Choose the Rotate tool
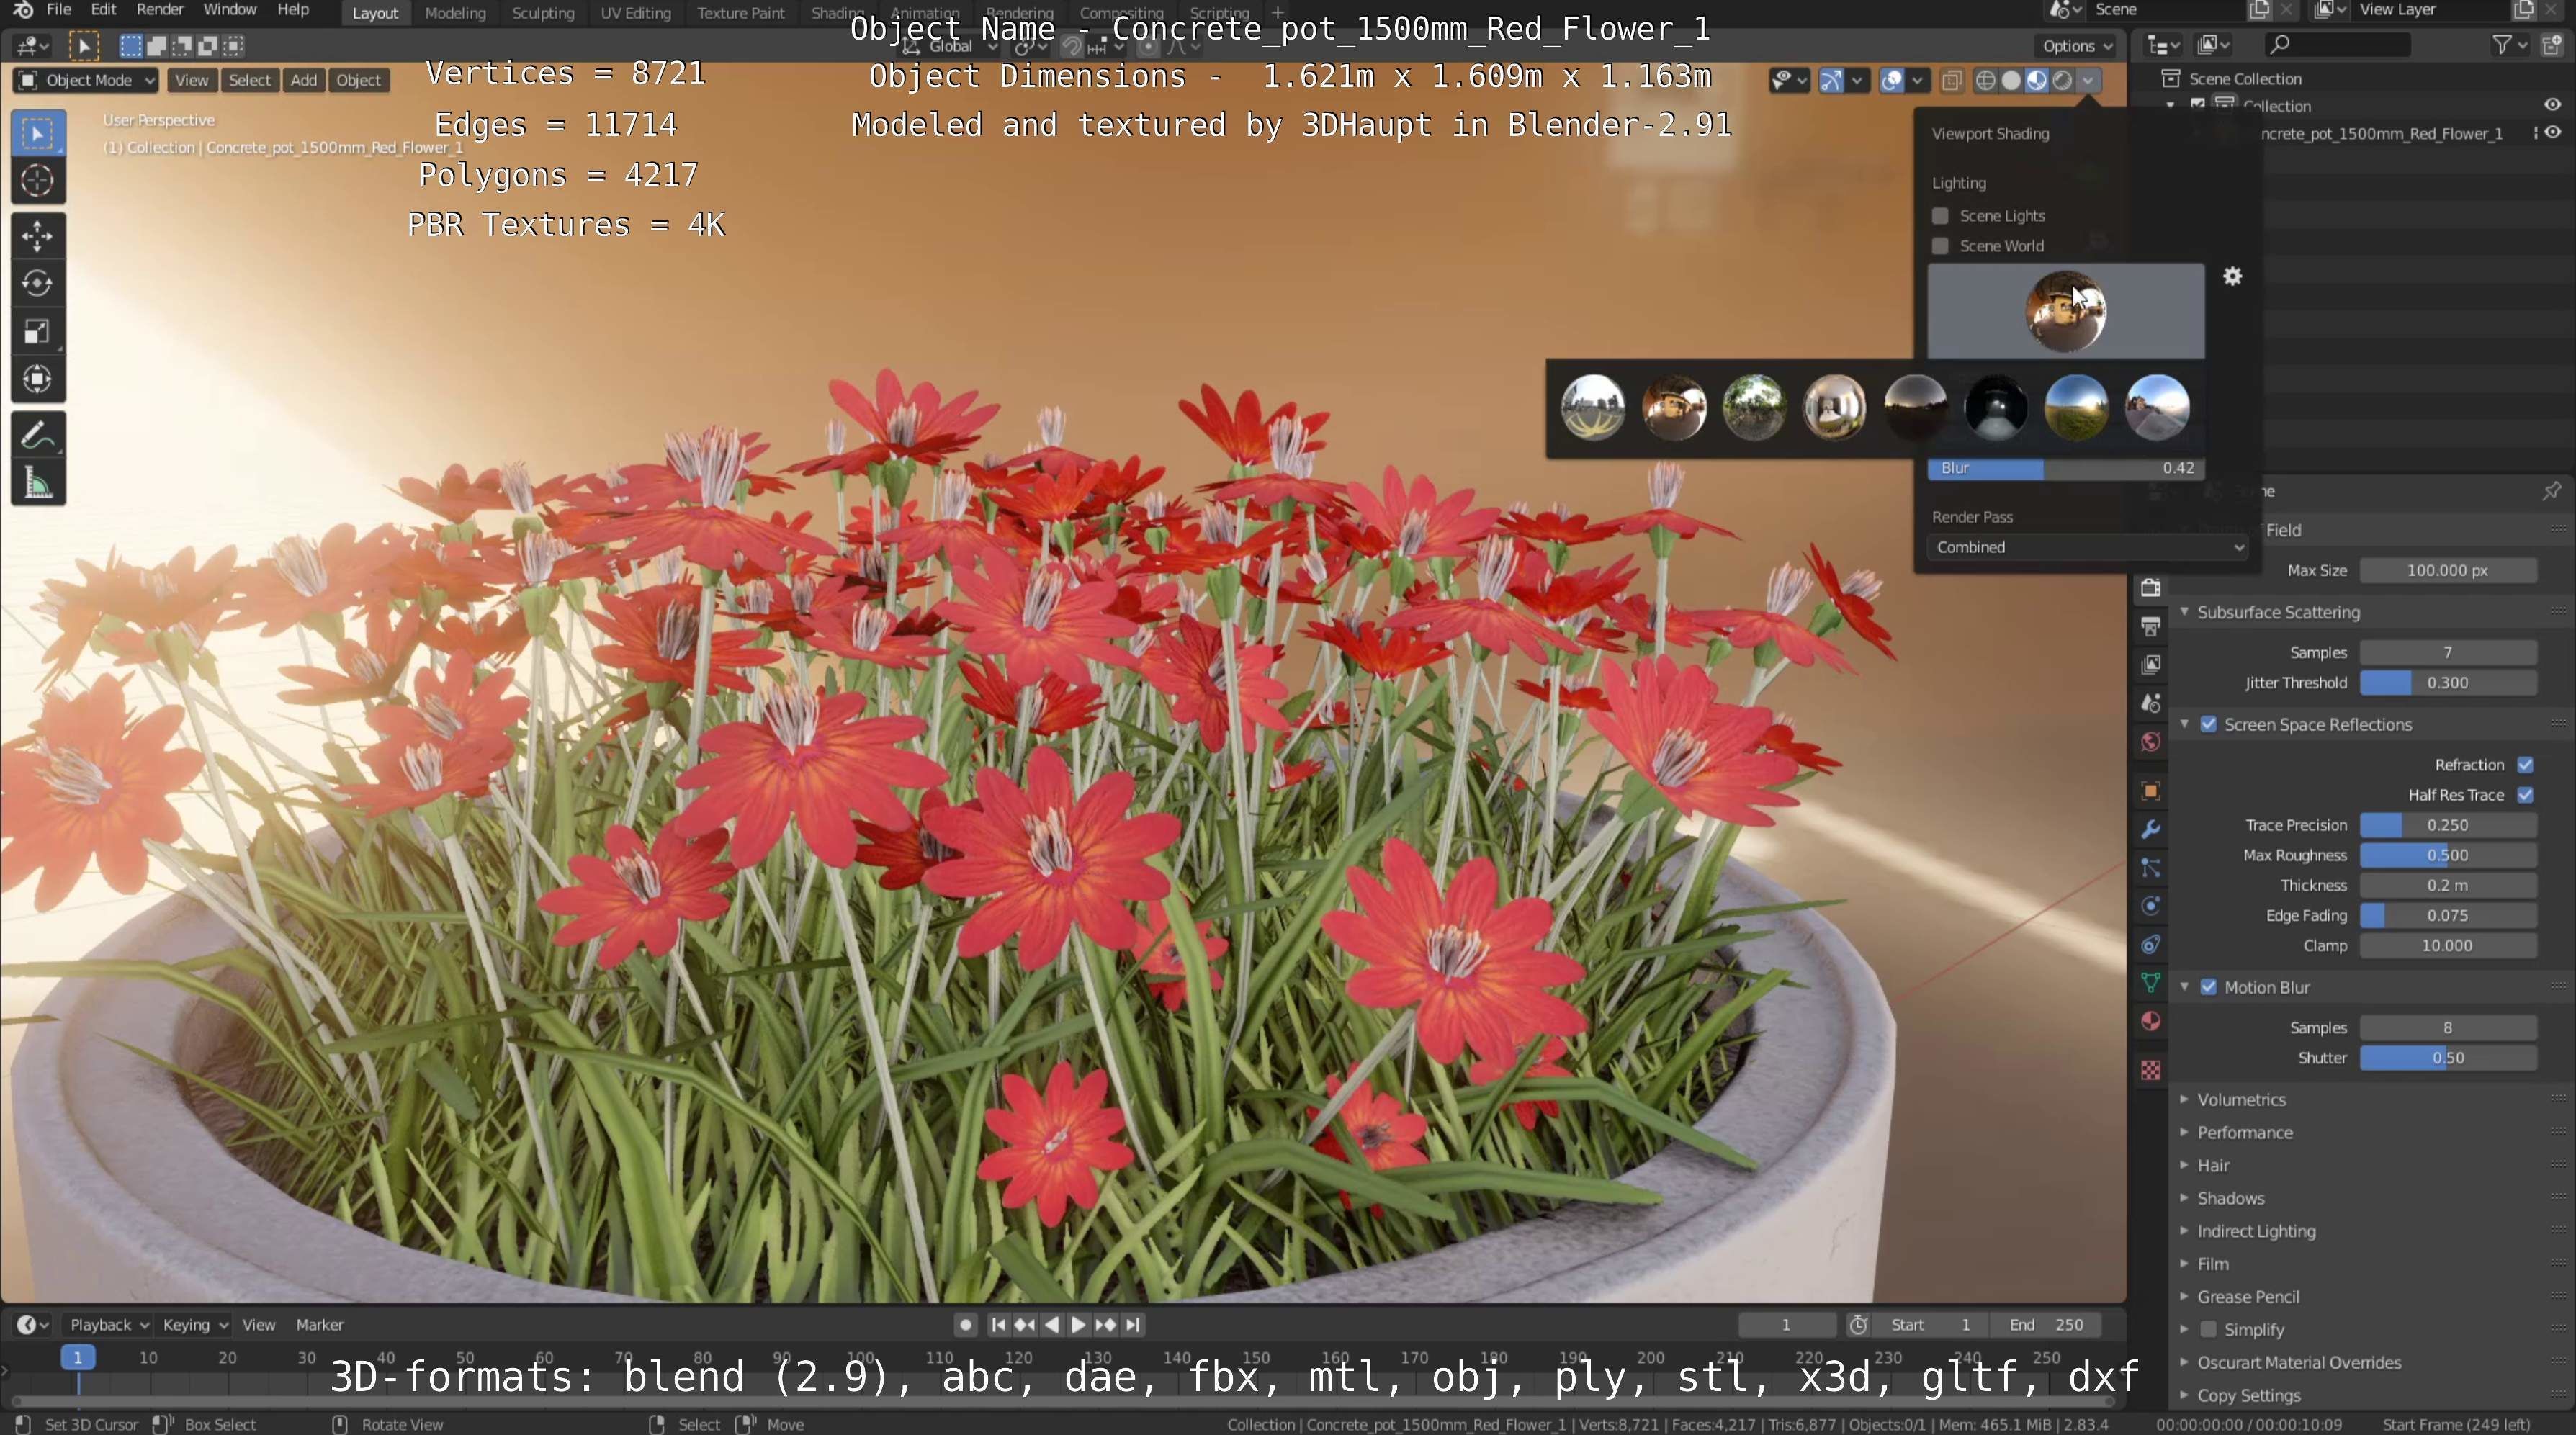 click(38, 284)
